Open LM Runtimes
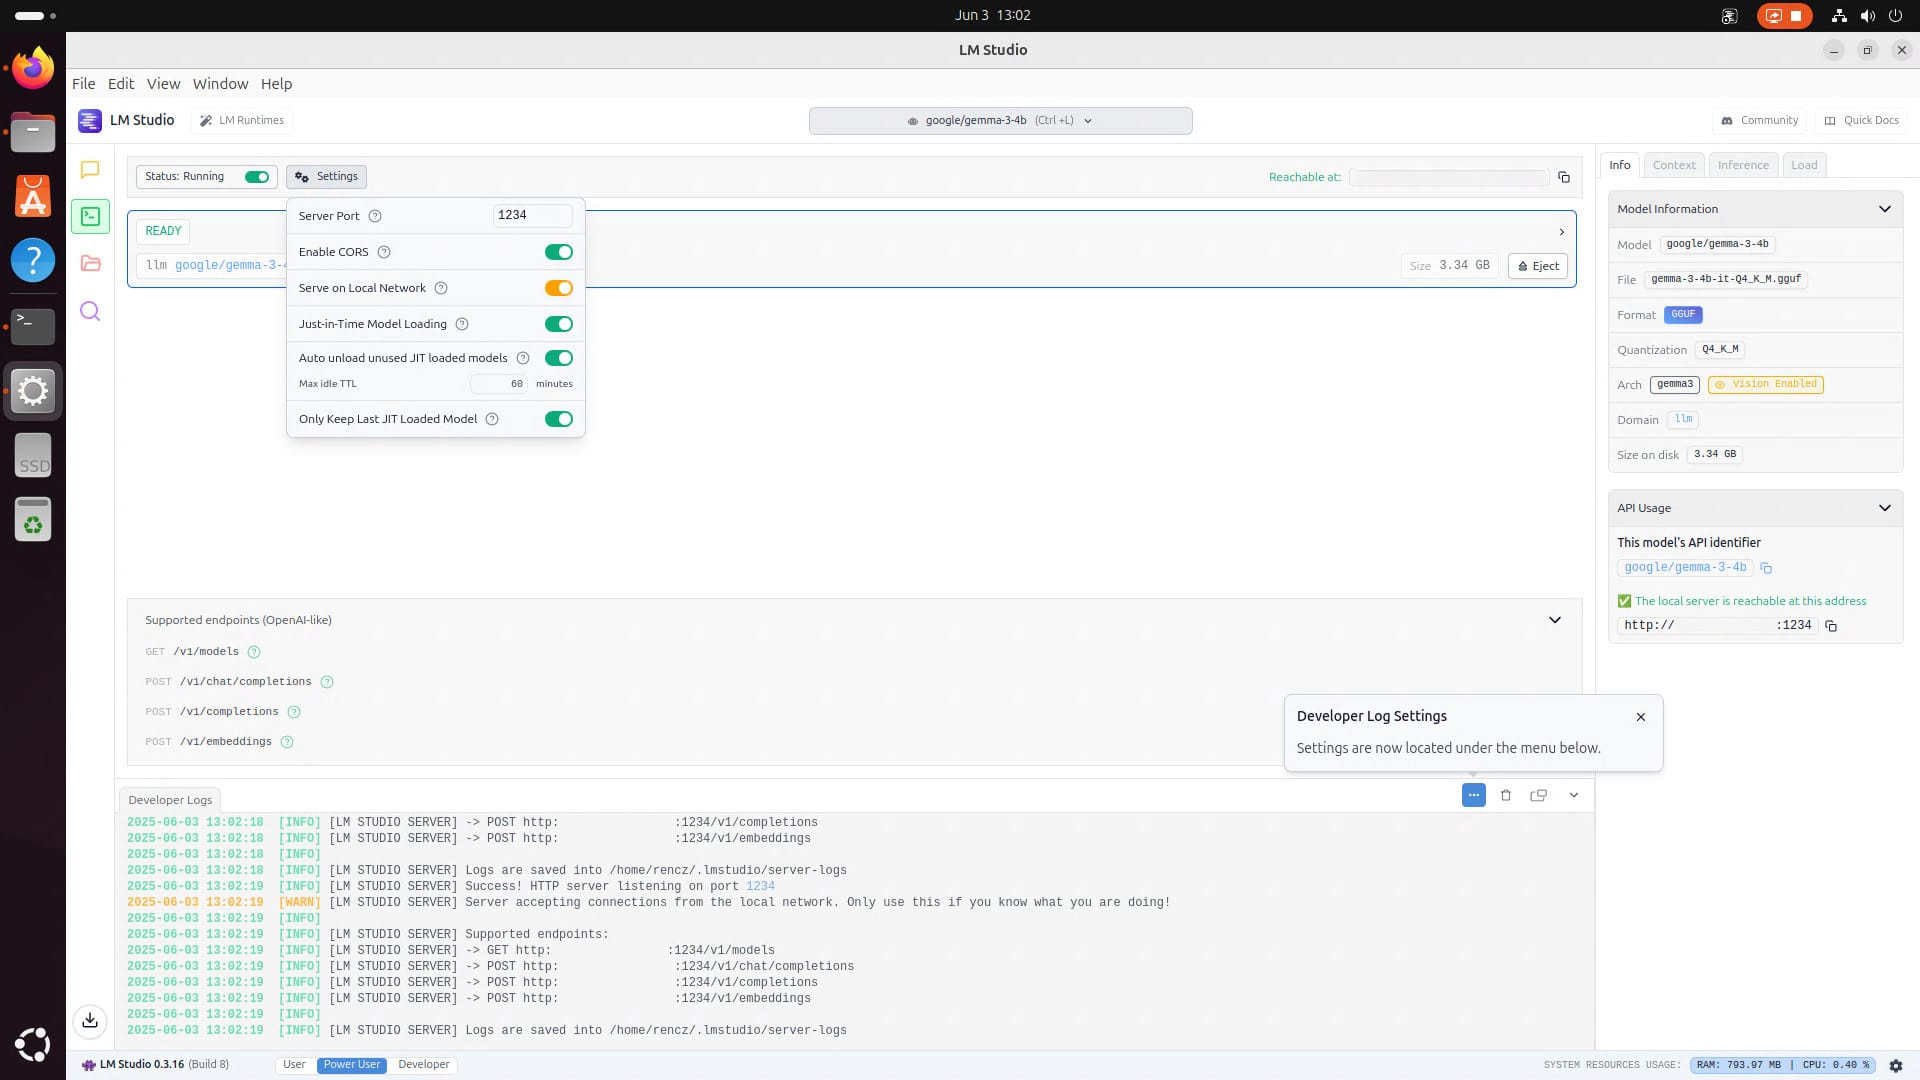 pyautogui.click(x=242, y=121)
